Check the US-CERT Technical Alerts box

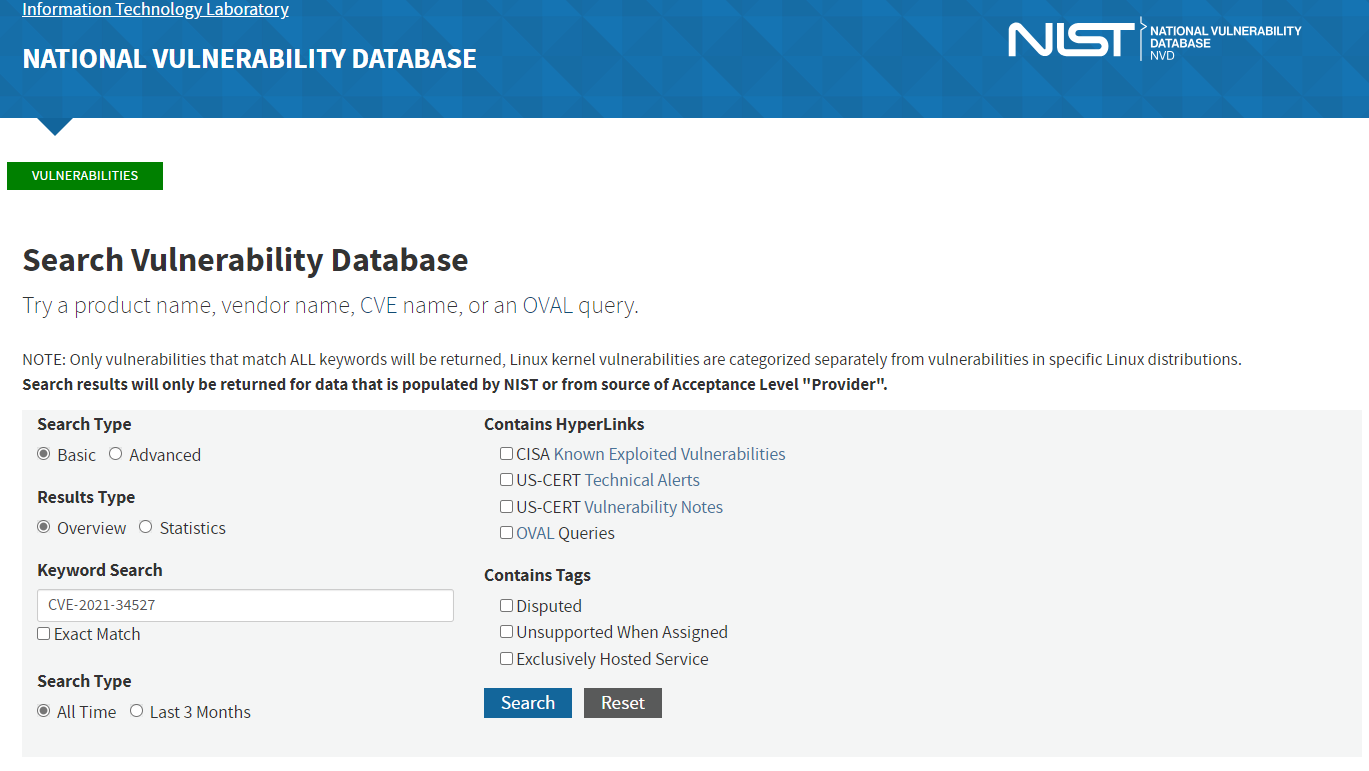click(507, 480)
